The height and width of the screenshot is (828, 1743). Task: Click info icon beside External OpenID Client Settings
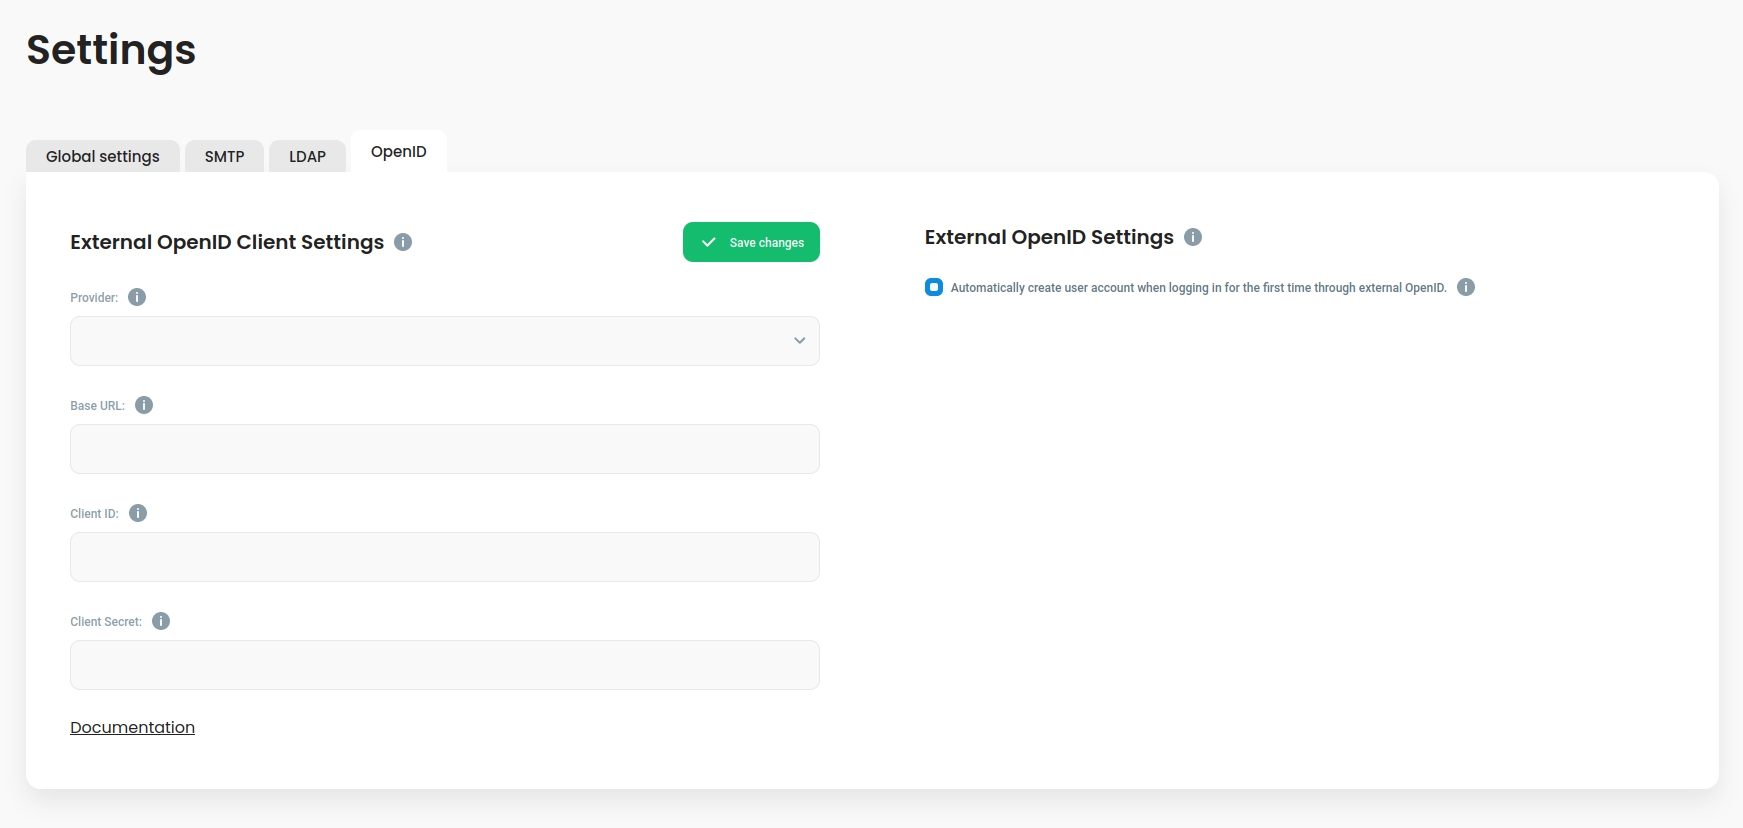[x=403, y=242]
